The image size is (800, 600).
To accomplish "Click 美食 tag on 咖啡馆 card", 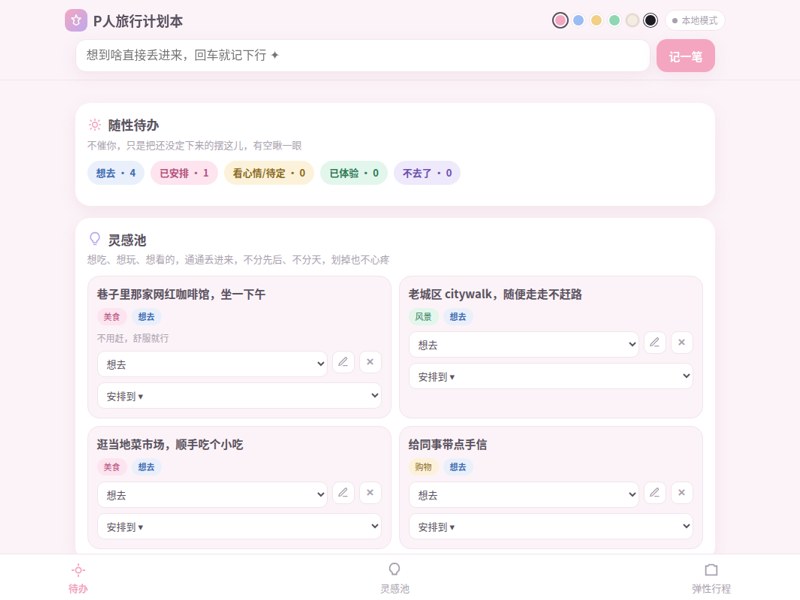I will click(112, 317).
